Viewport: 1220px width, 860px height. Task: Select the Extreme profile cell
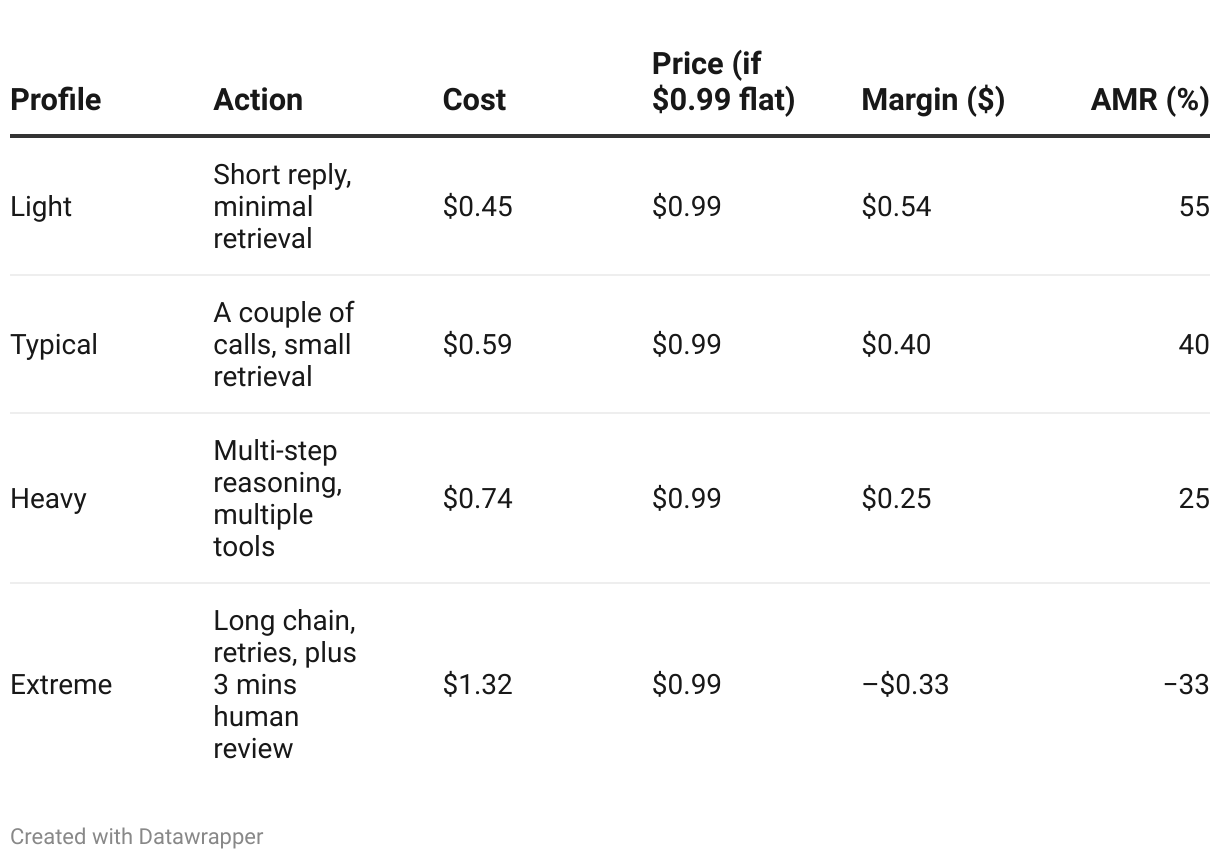coord(61,685)
